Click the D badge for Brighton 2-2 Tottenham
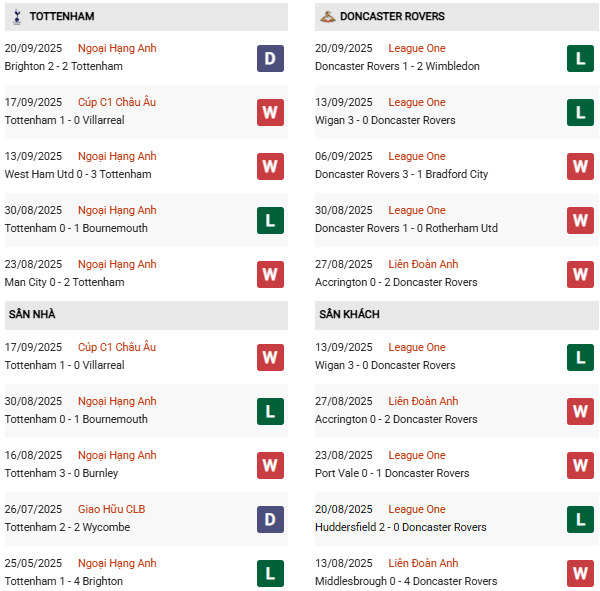The image size is (600, 591). [x=270, y=58]
